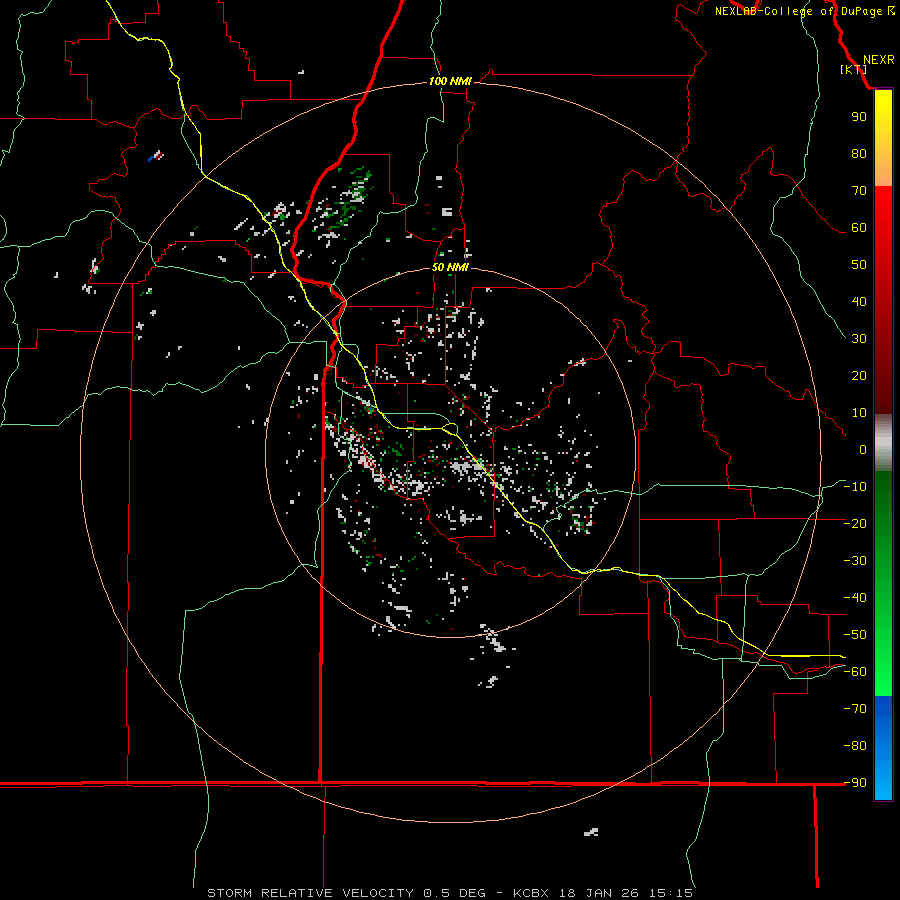Click the -40 value on velocity scale
Screen dimensions: 900x900
pos(855,598)
